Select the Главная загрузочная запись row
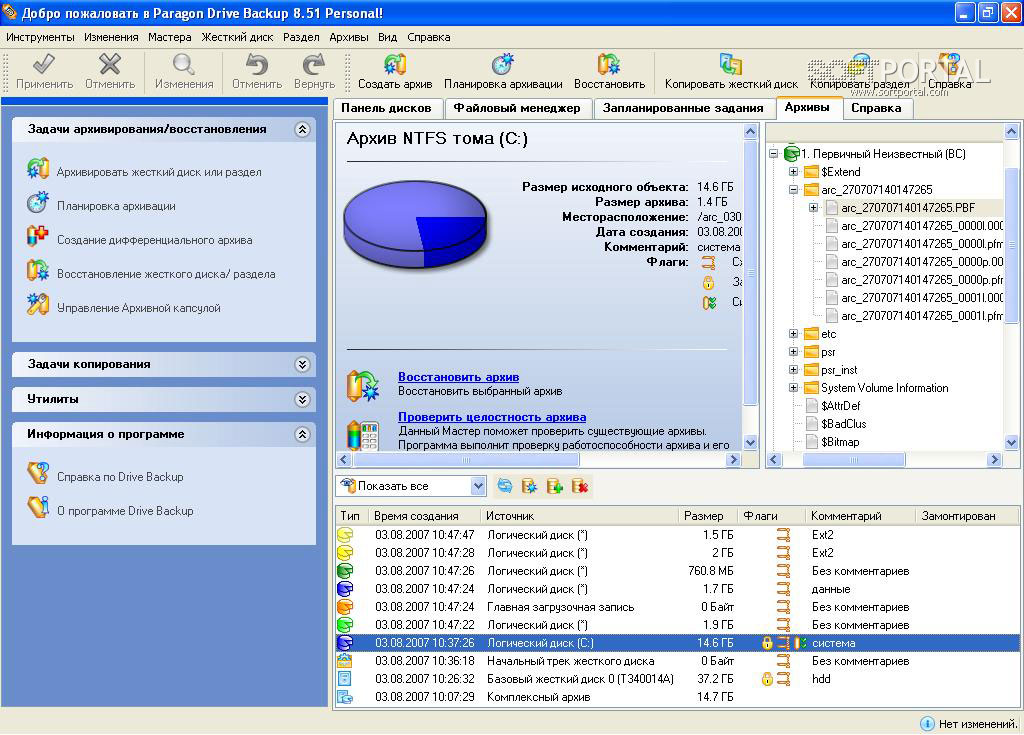This screenshot has width=1024, height=735. (x=677, y=607)
